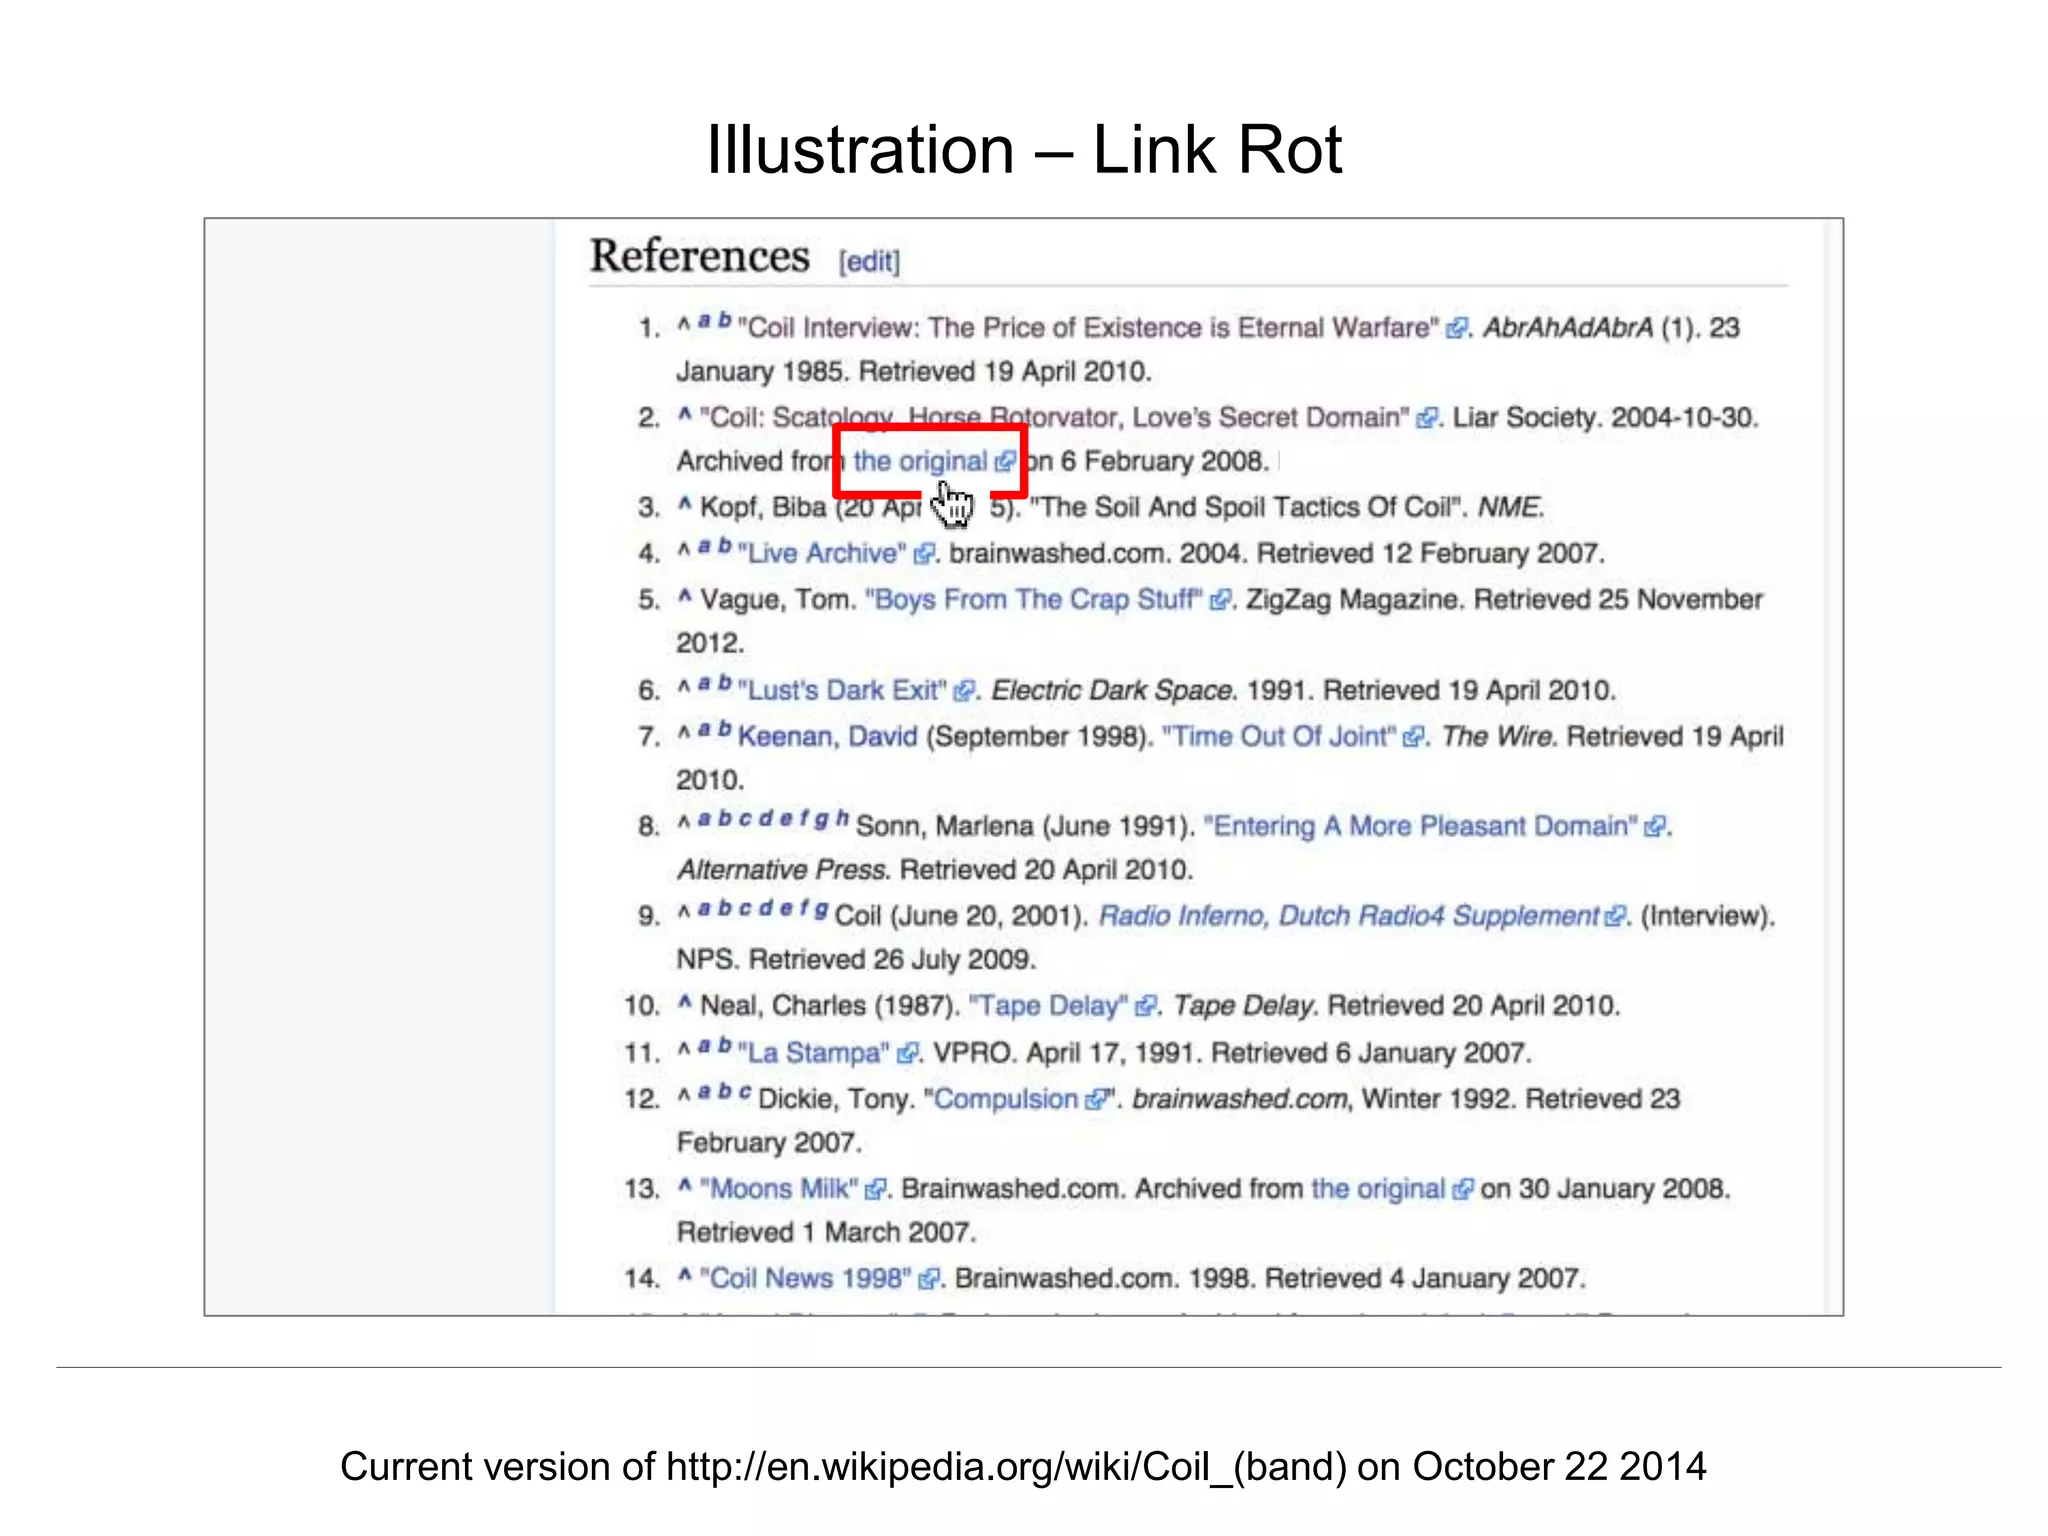2048x1536 pixels.
Task: Open "the original" link in reference 13
Action: click(x=1378, y=1189)
